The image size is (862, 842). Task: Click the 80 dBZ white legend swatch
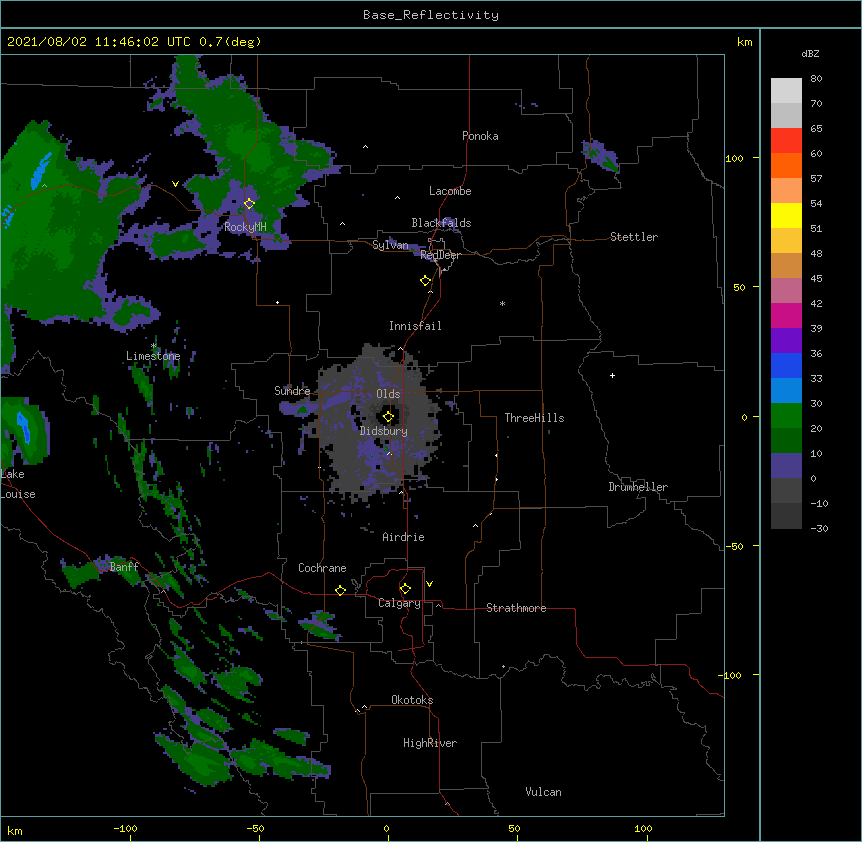point(786,91)
